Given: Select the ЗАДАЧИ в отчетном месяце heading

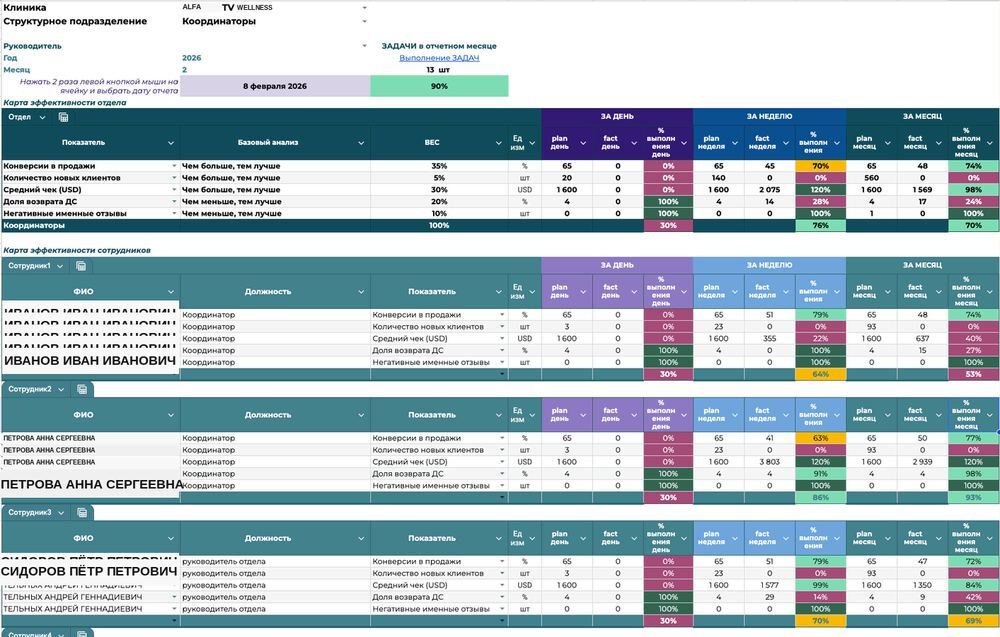Looking at the screenshot, I should click(439, 46).
